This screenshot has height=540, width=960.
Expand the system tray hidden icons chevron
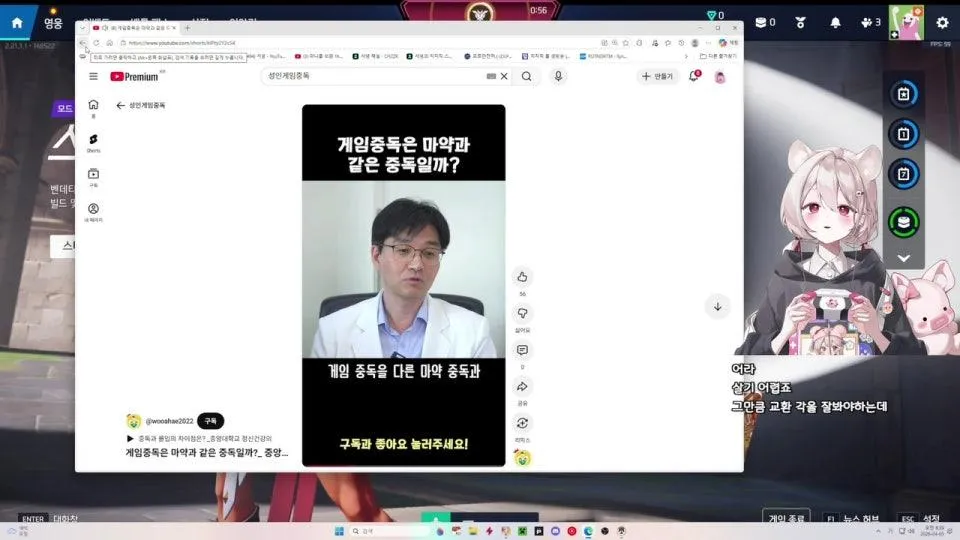[878, 531]
